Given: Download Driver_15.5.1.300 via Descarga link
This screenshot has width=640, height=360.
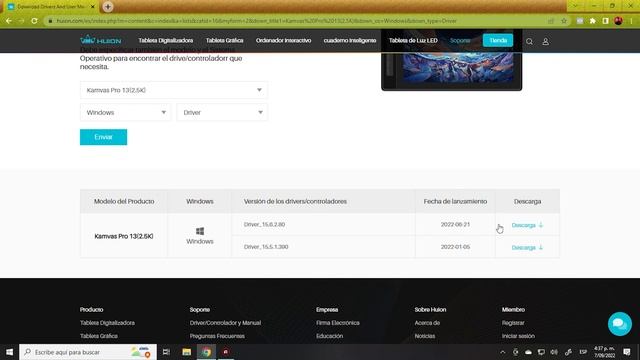Looking at the screenshot, I should (527, 247).
